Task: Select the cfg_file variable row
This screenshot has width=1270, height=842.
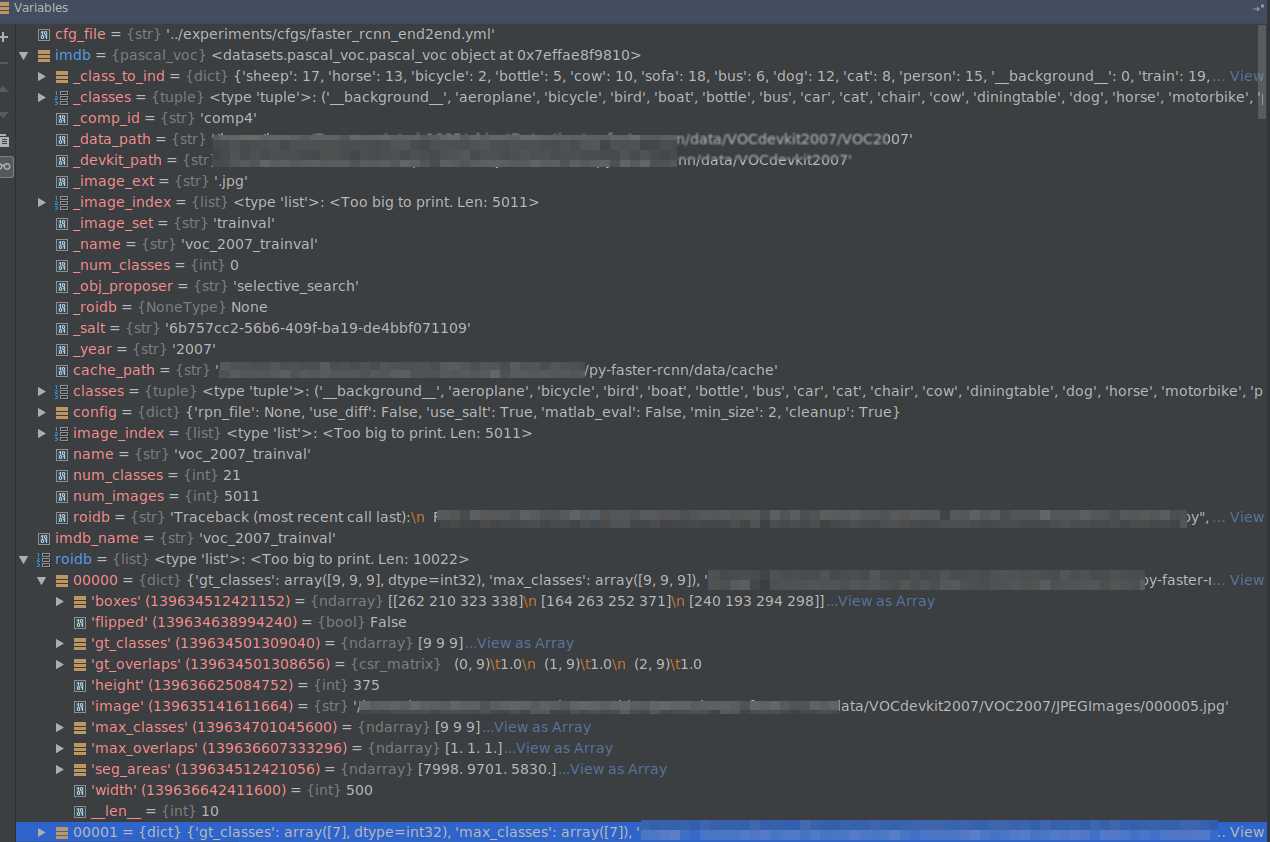Action: [642, 34]
